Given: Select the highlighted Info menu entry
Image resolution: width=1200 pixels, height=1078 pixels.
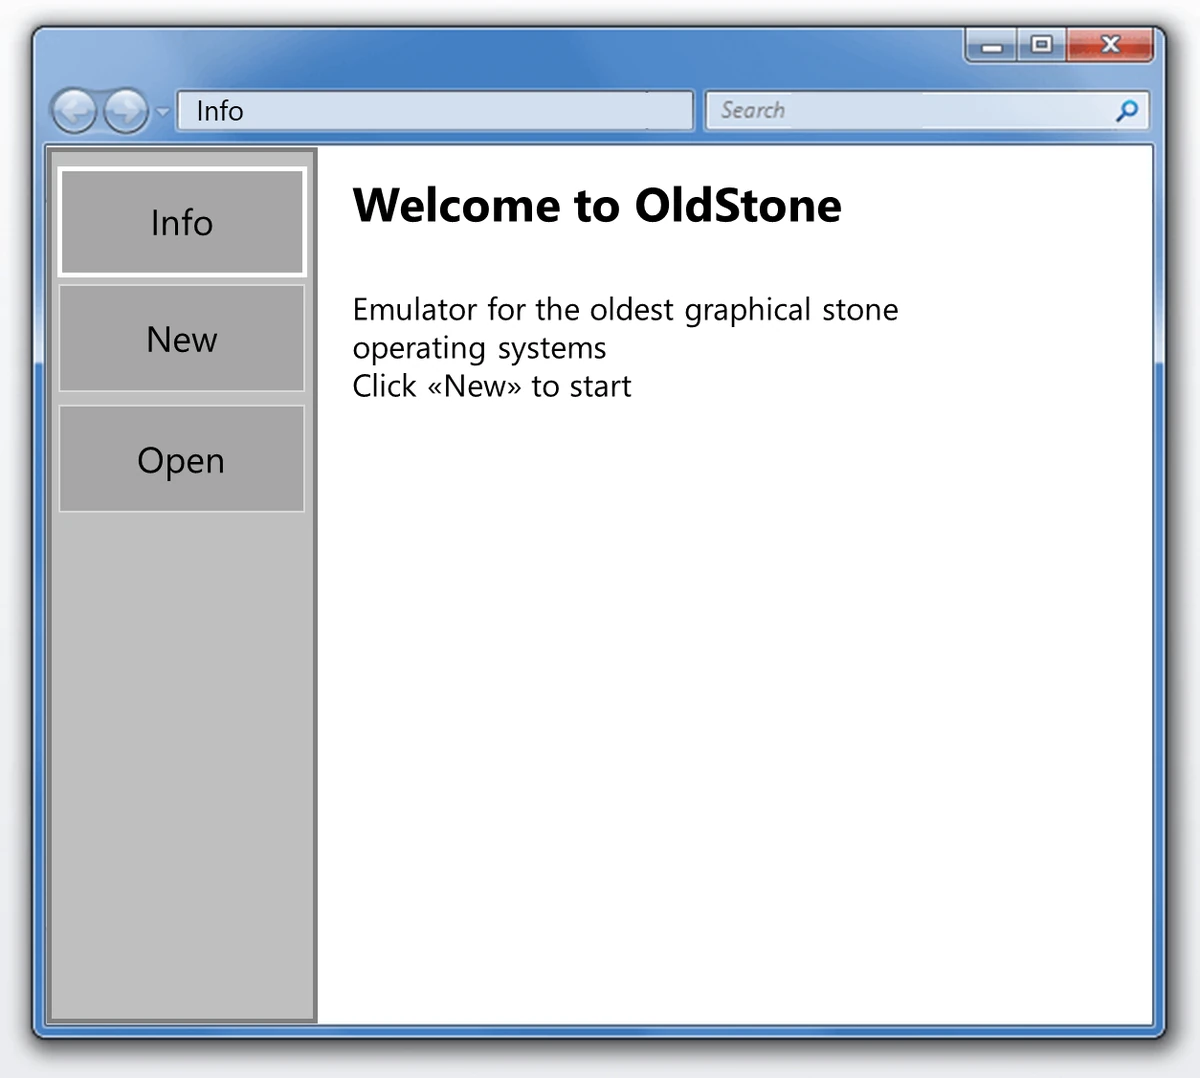Looking at the screenshot, I should coord(181,222).
